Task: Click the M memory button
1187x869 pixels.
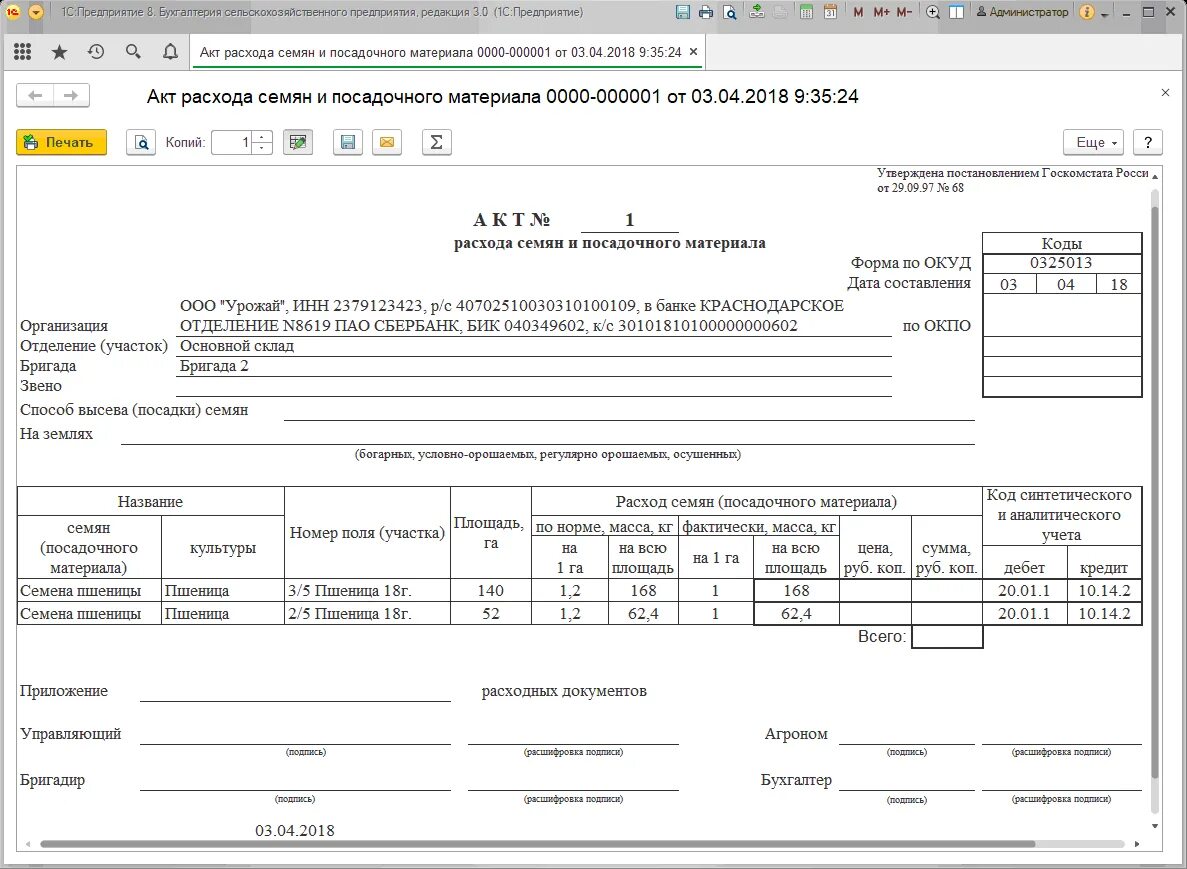Action: tap(858, 12)
